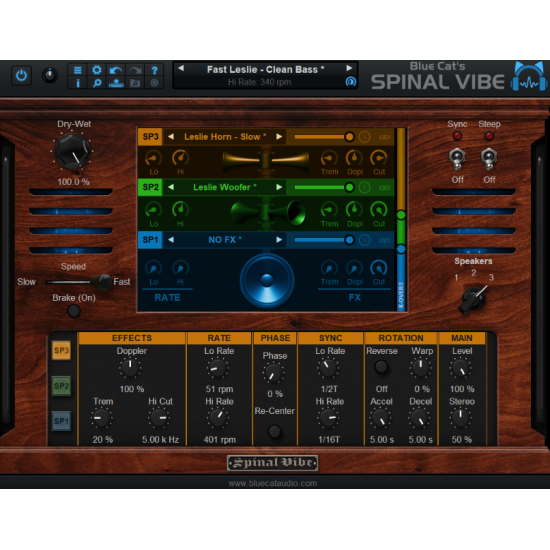Viewport: 550px width, 550px height.
Task: Click the Dry-Wet knob
Action: (x=72, y=151)
